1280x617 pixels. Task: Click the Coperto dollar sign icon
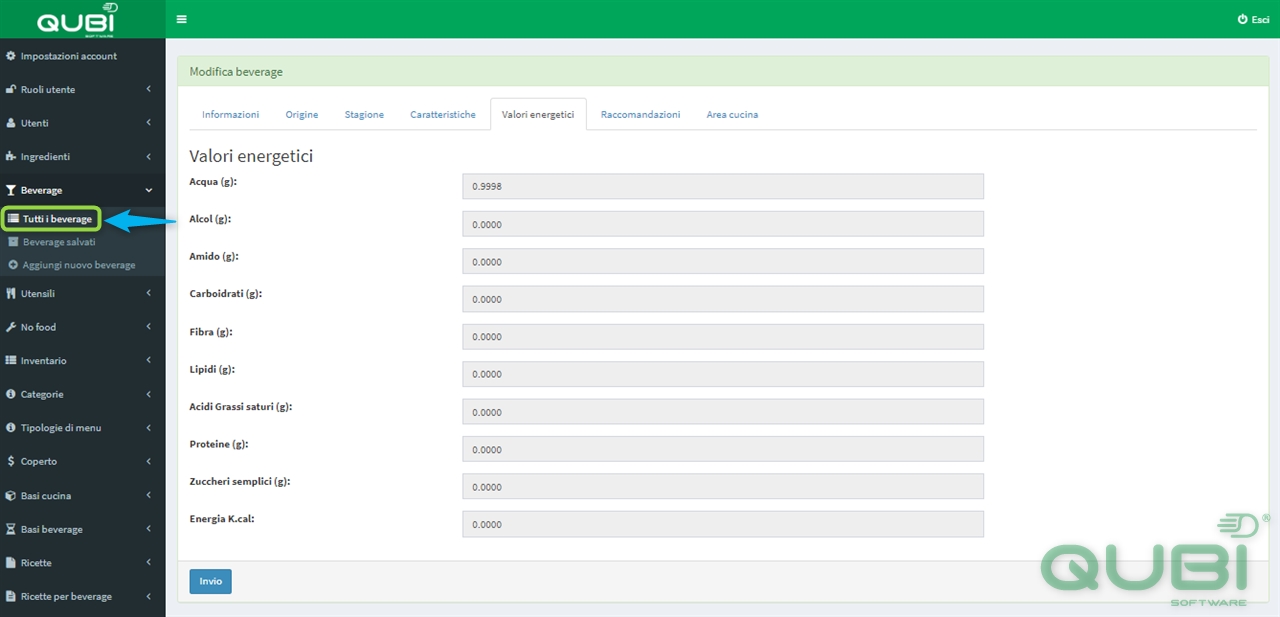11,462
